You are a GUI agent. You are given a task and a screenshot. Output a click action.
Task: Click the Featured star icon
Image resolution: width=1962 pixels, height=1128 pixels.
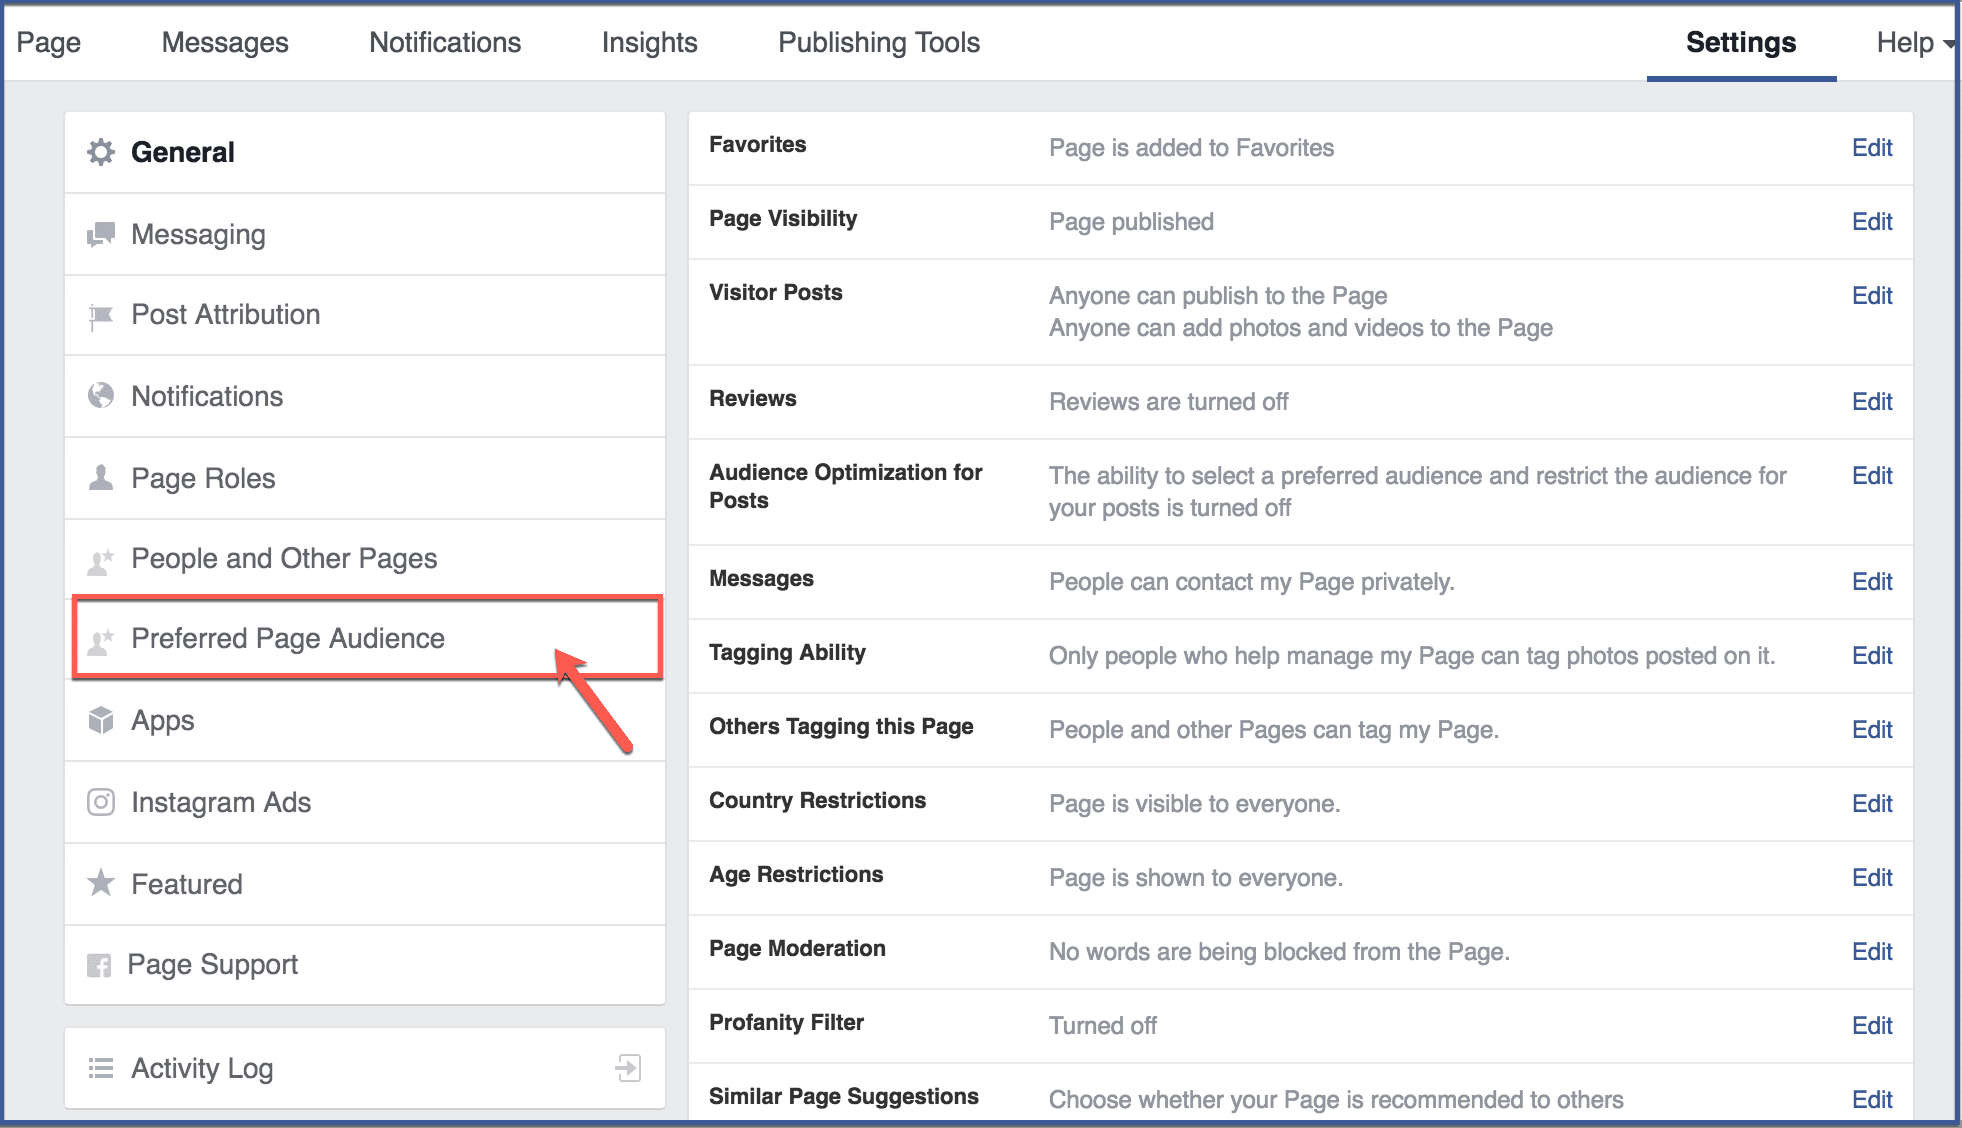tap(101, 883)
